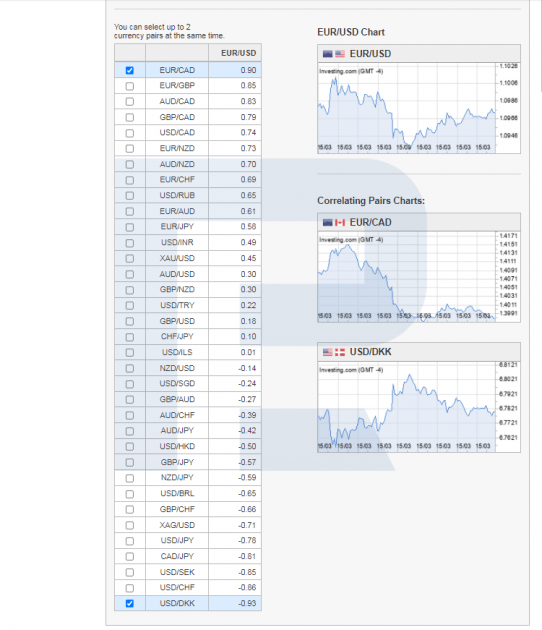Check the EUR/GBP checkbox
Image resolution: width=542 pixels, height=630 pixels.
point(129,86)
